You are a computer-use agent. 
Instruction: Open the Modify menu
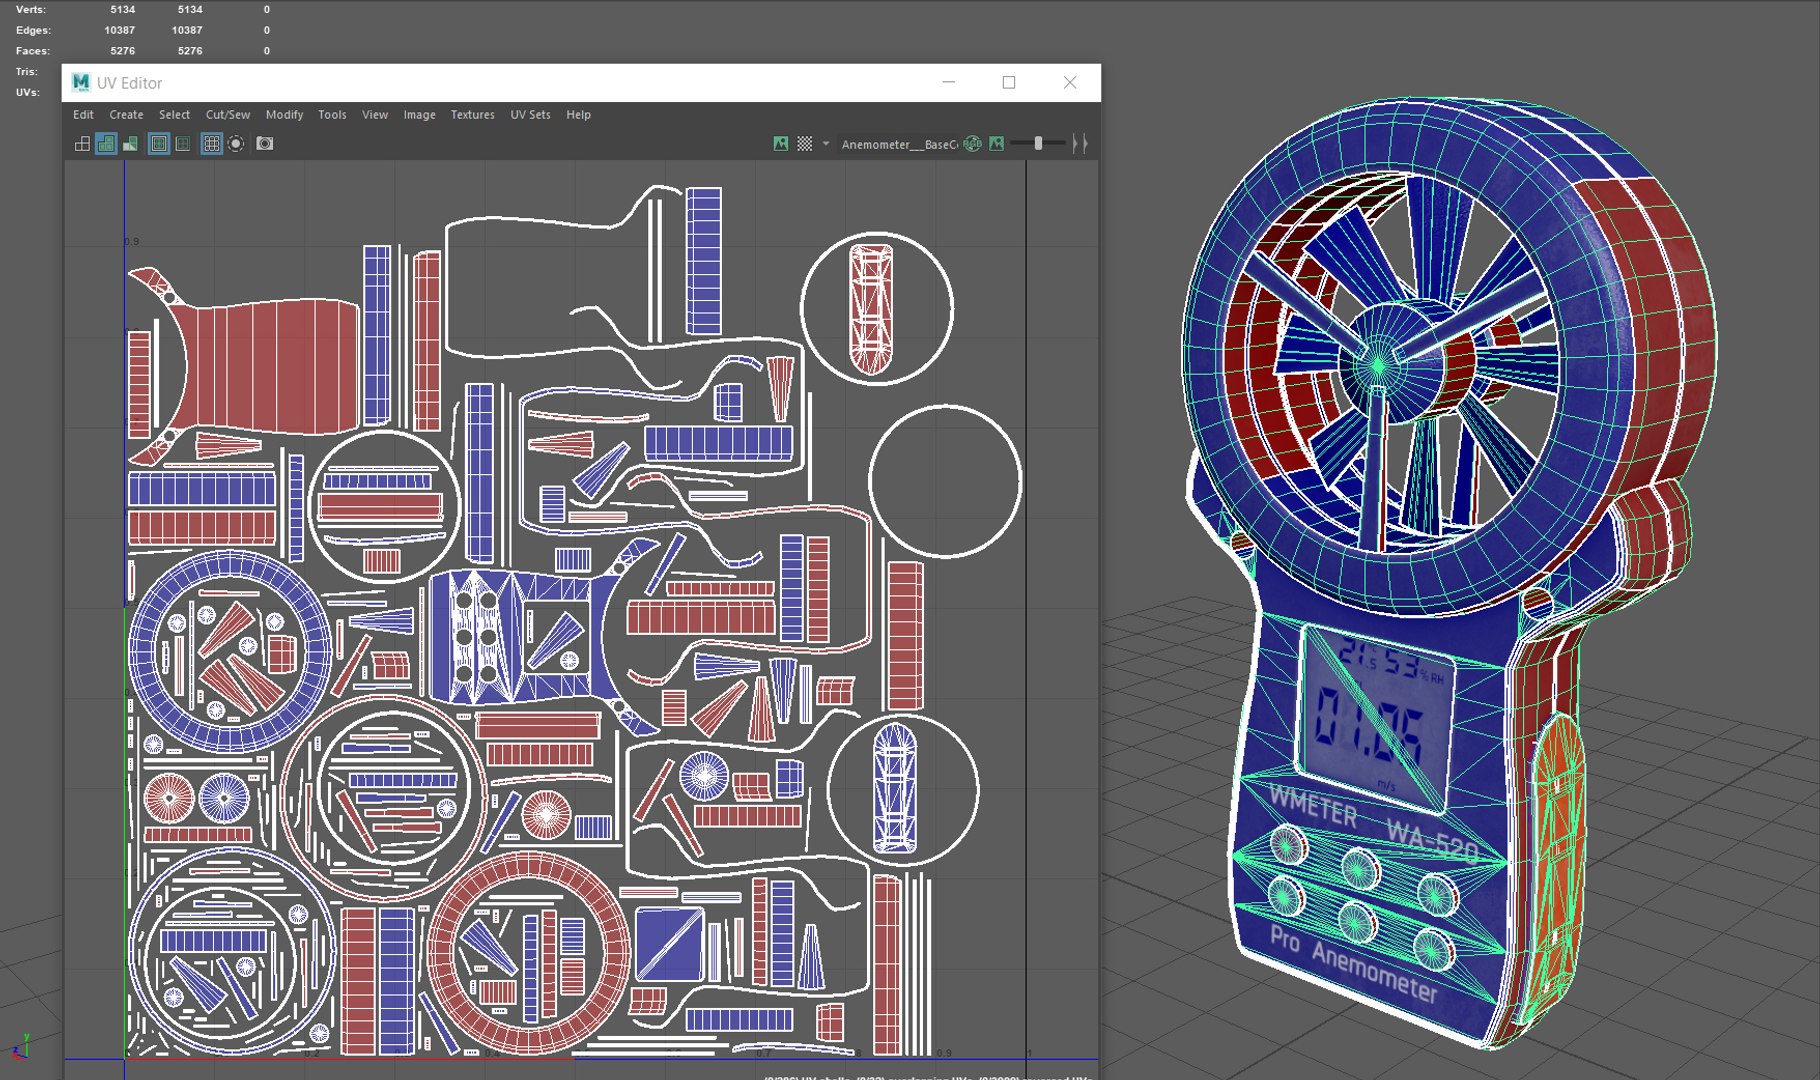coord(284,115)
